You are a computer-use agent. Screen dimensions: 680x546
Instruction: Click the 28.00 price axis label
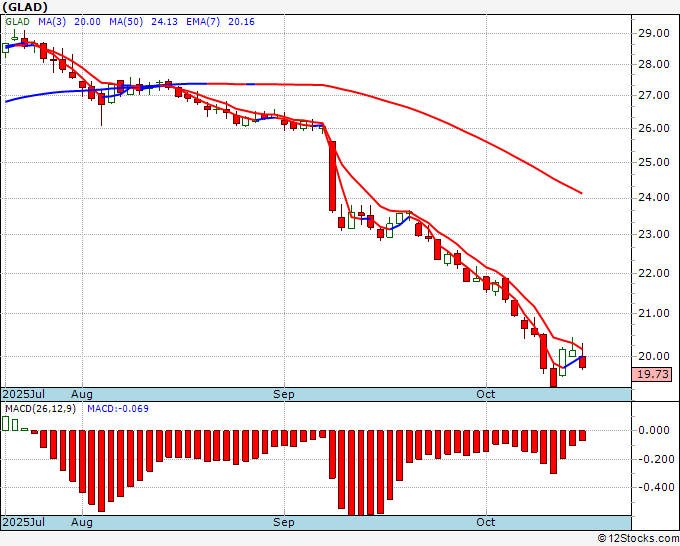(653, 64)
